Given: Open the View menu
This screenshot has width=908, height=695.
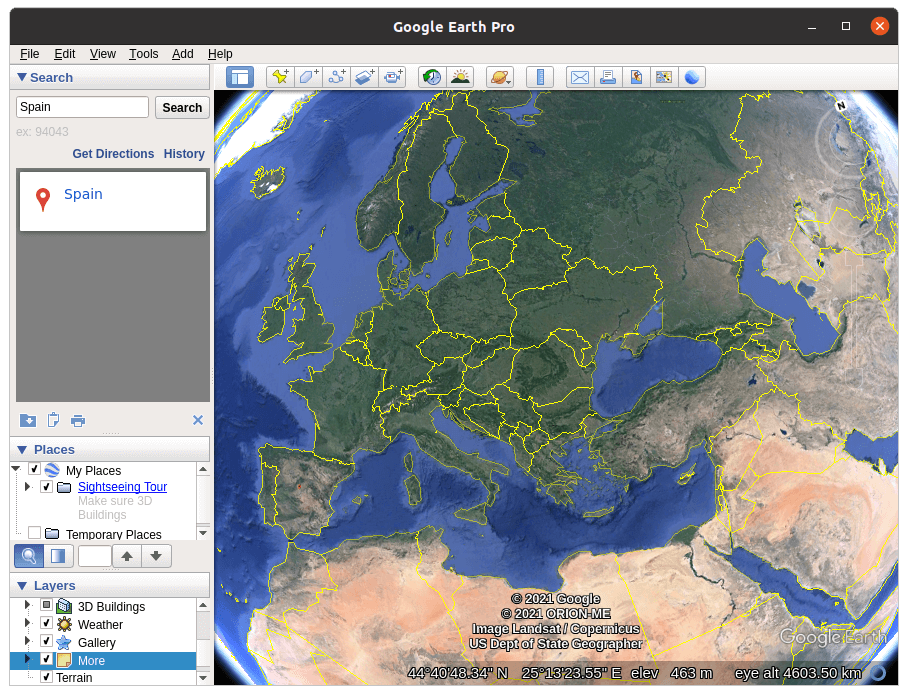Looking at the screenshot, I should click(x=103, y=54).
